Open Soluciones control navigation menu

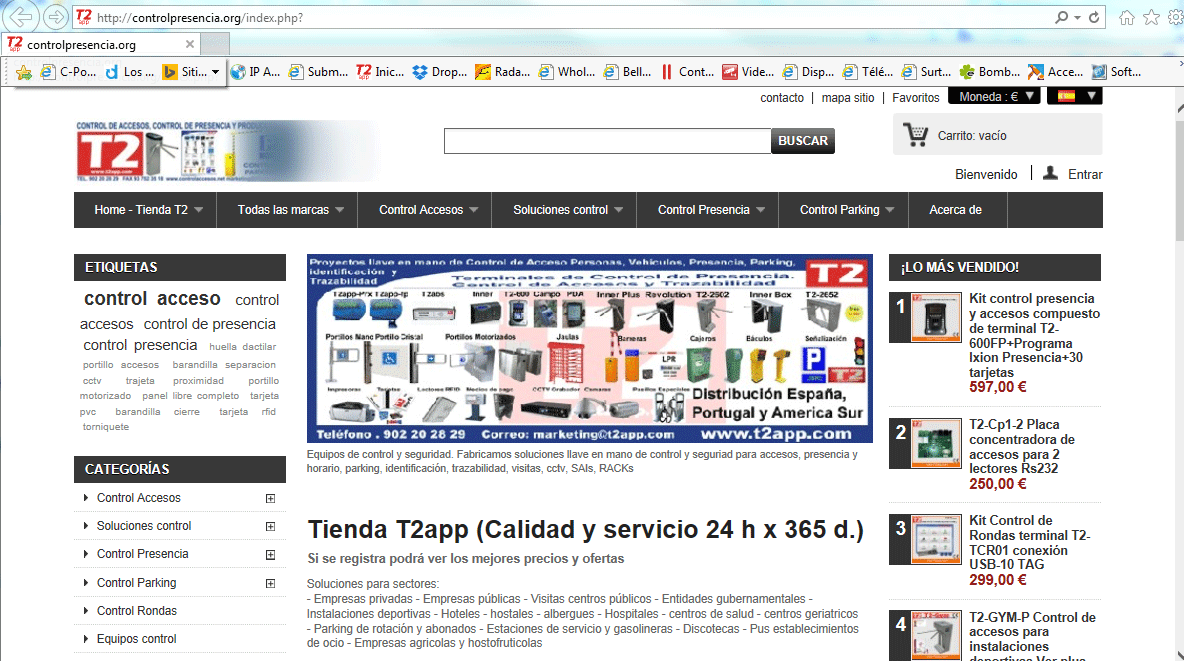tap(565, 210)
